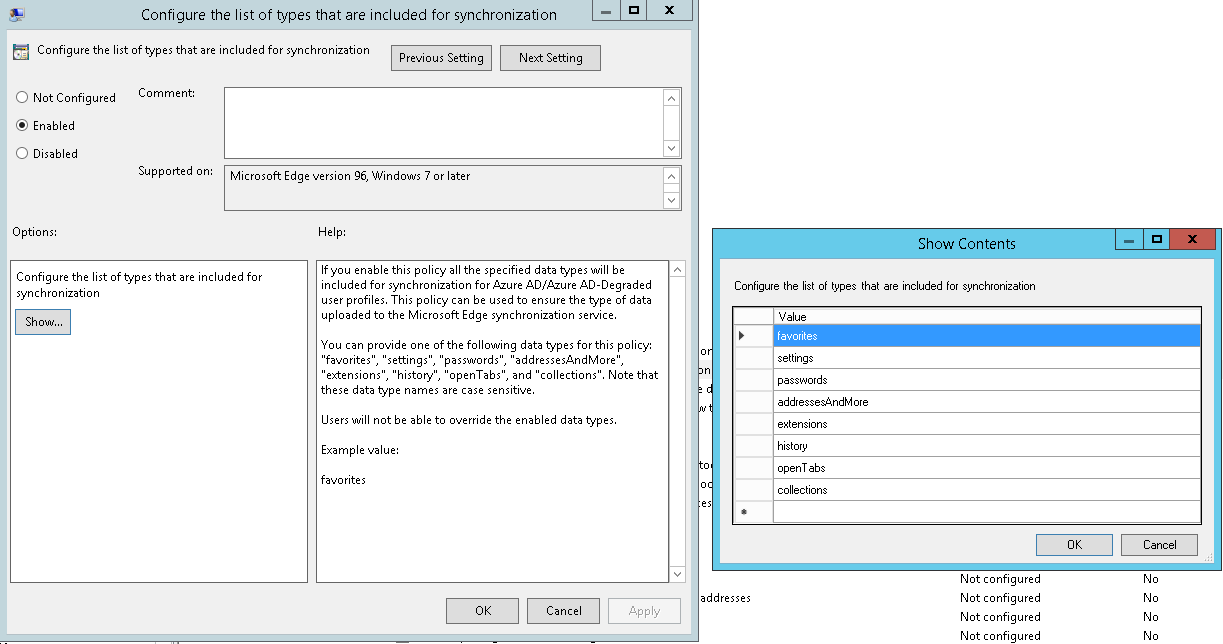Select the openTabs value cell
This screenshot has width=1223, height=644.
coord(987,468)
